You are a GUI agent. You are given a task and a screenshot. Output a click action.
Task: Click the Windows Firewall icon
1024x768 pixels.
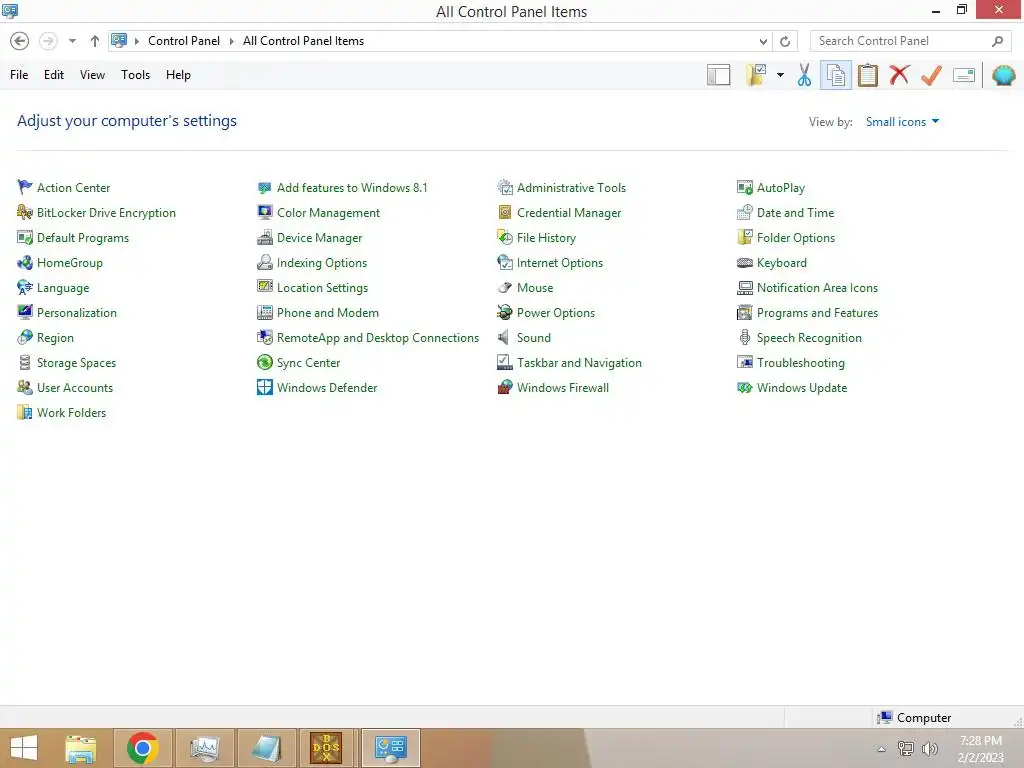click(505, 388)
